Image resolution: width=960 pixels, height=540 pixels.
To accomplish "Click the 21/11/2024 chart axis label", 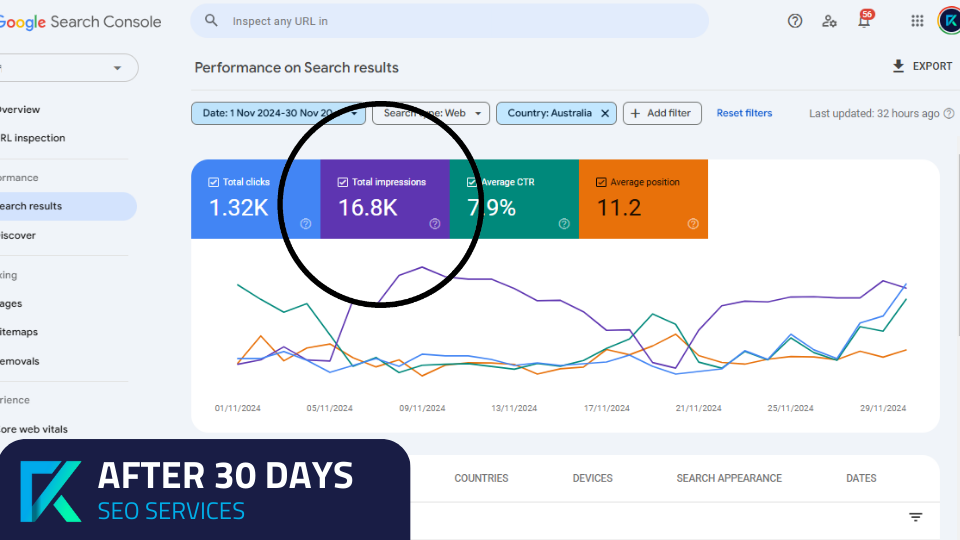I will (698, 408).
